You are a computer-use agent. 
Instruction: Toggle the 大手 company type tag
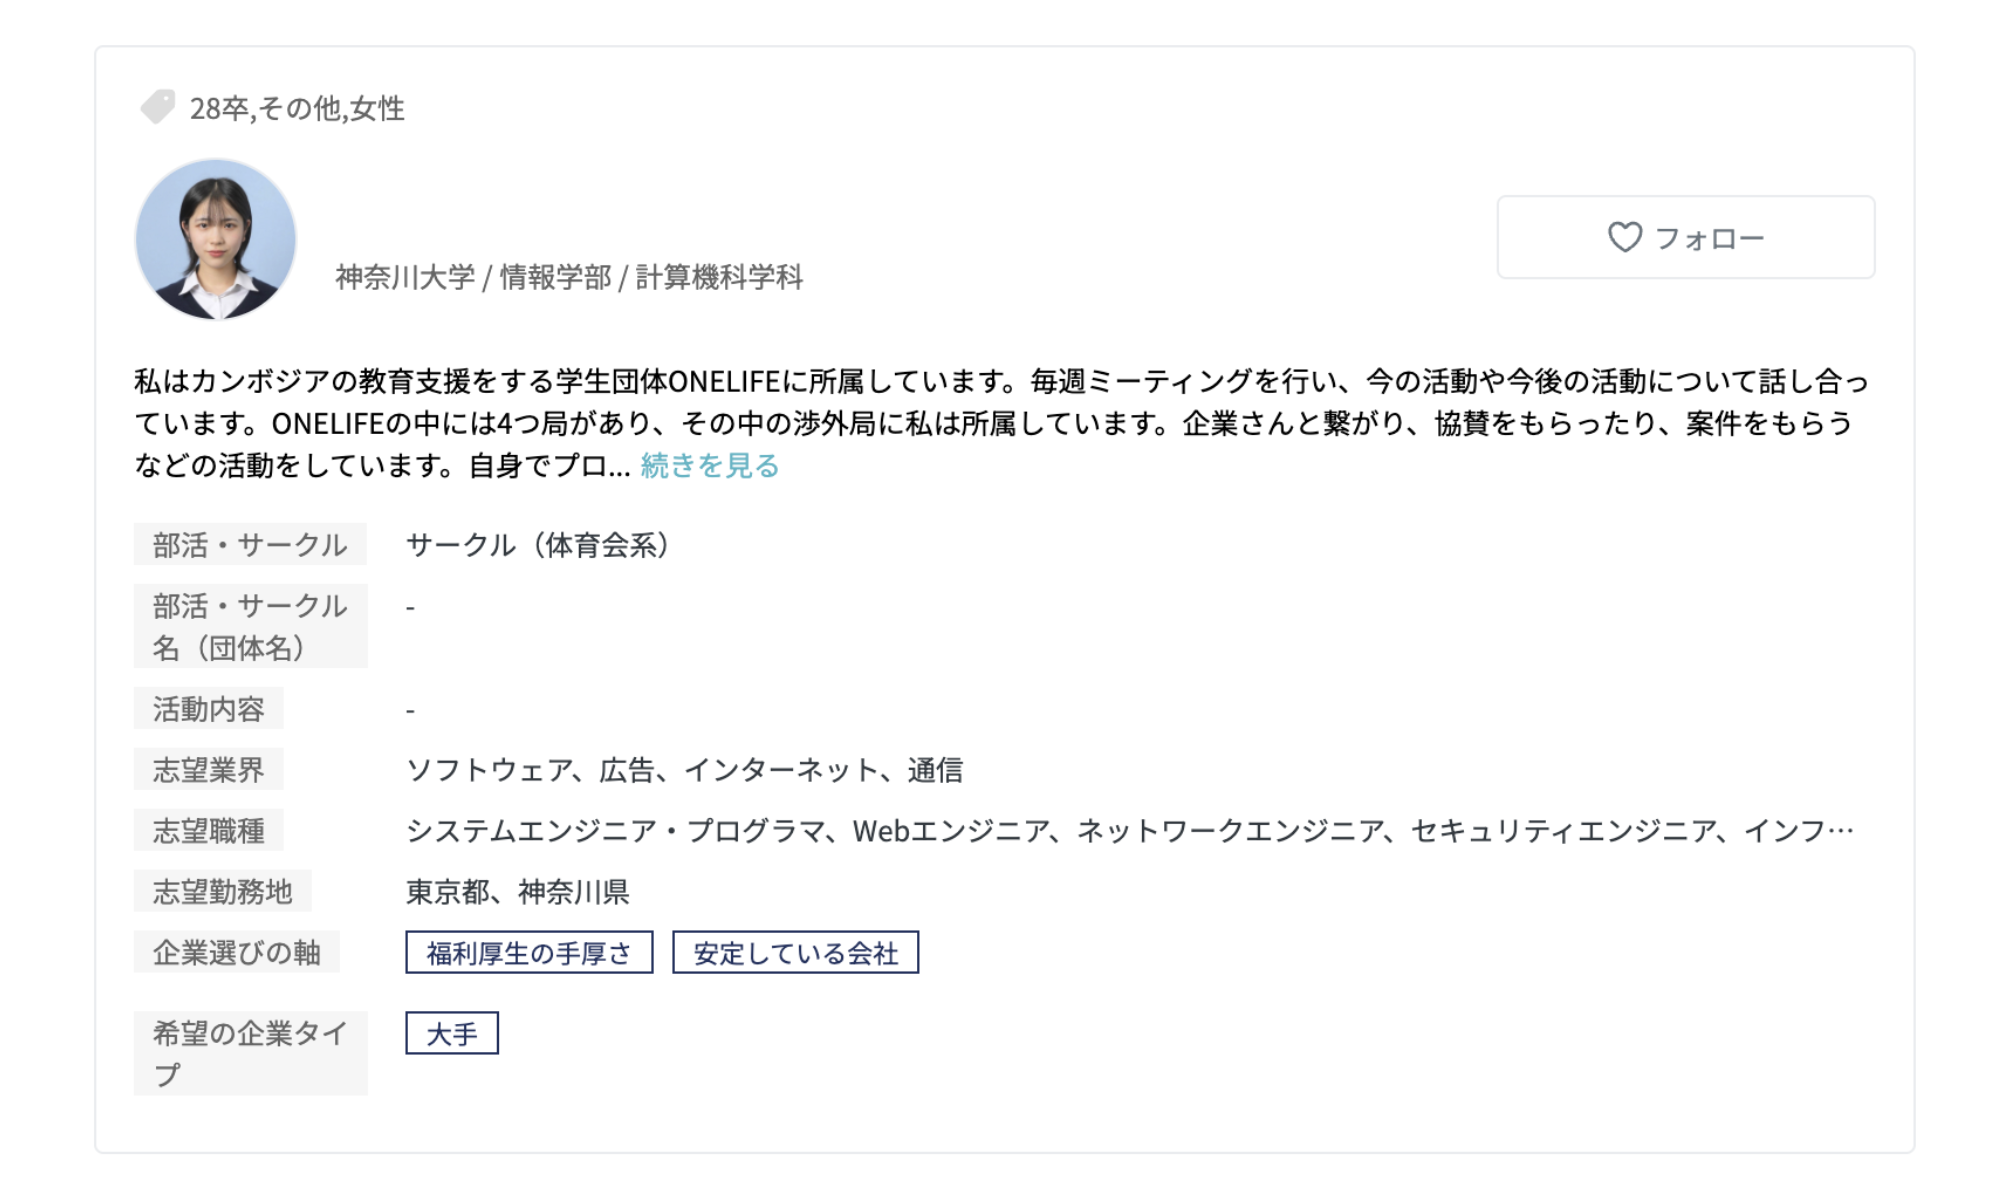(x=452, y=1034)
